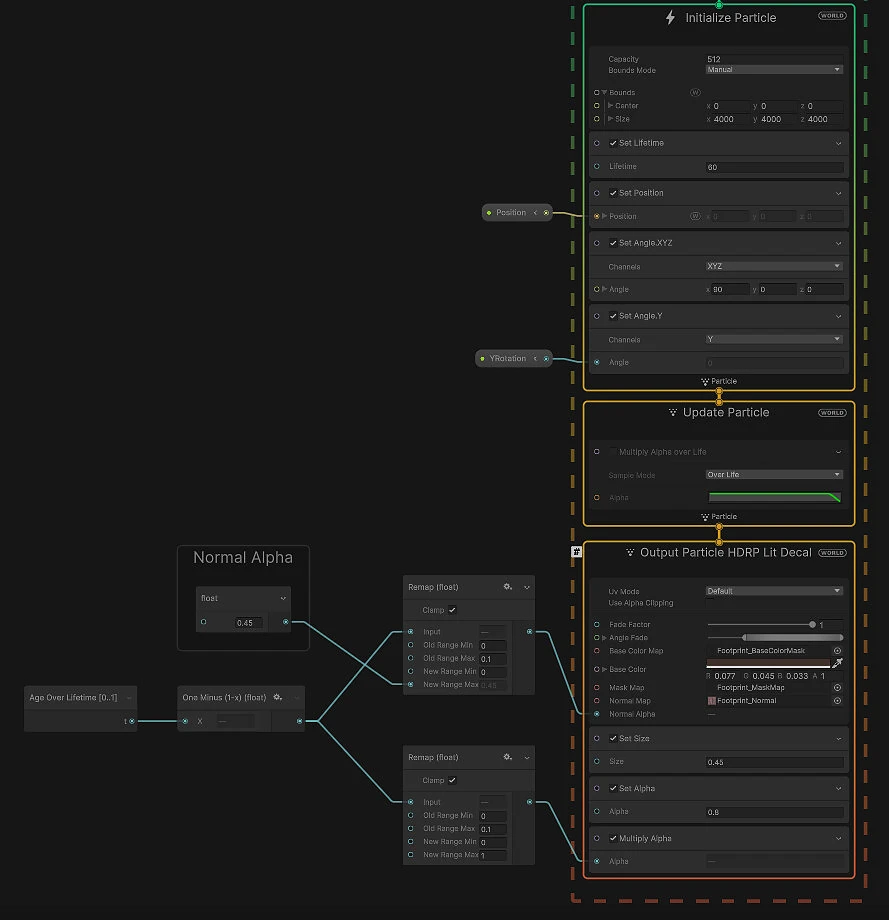This screenshot has height=920, width=889.
Task: Click the Bounds space W icon
Action: click(x=695, y=92)
